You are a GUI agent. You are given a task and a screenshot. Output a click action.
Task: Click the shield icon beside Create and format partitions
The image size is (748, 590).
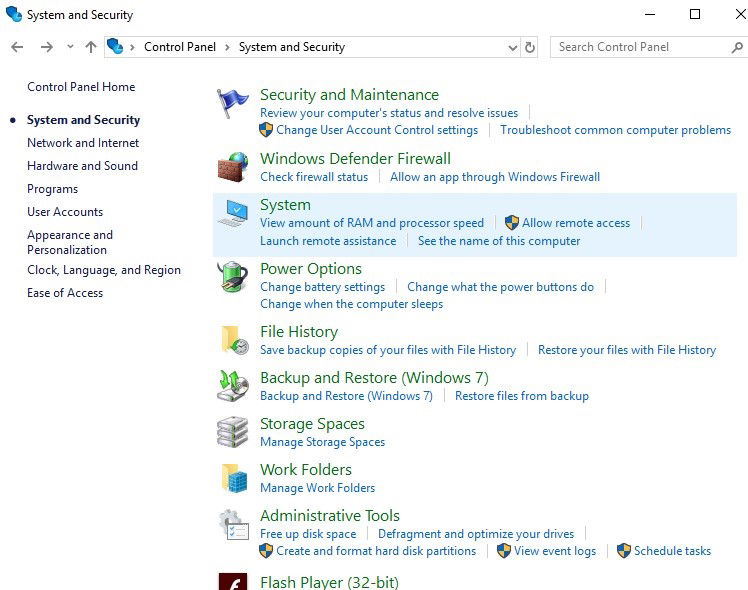(x=266, y=550)
